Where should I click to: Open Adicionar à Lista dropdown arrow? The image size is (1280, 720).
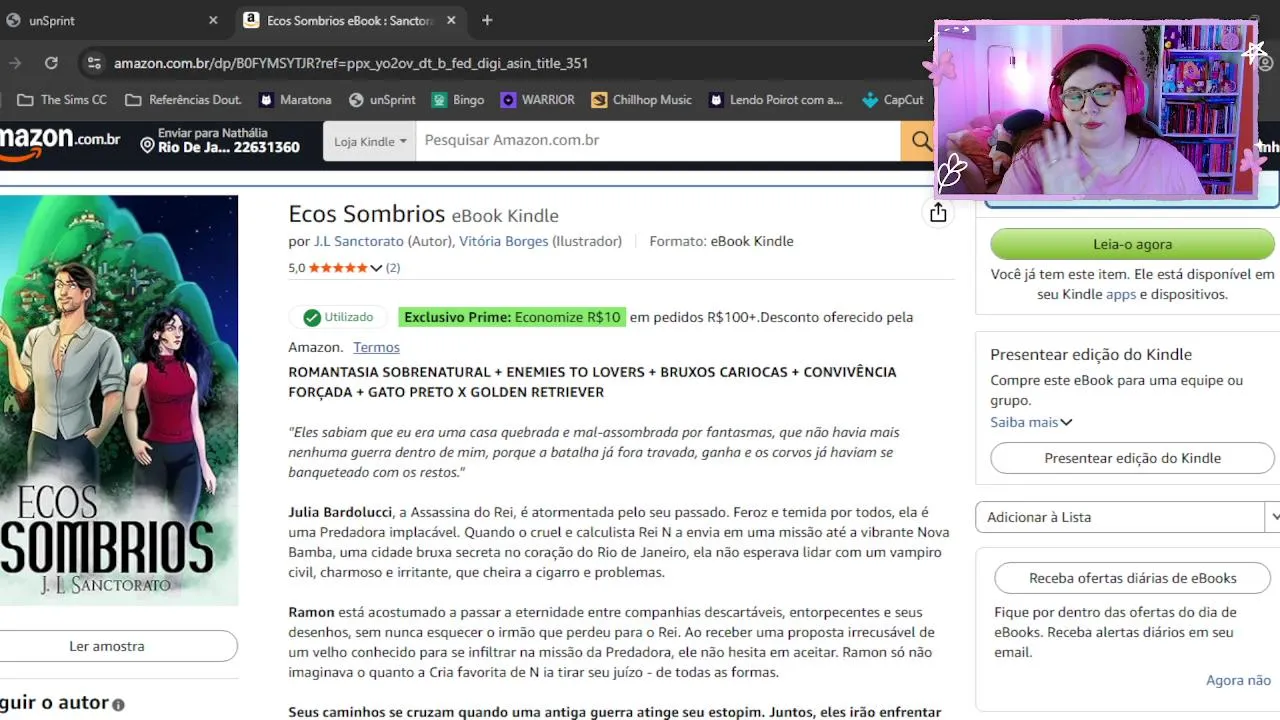pos(1273,517)
